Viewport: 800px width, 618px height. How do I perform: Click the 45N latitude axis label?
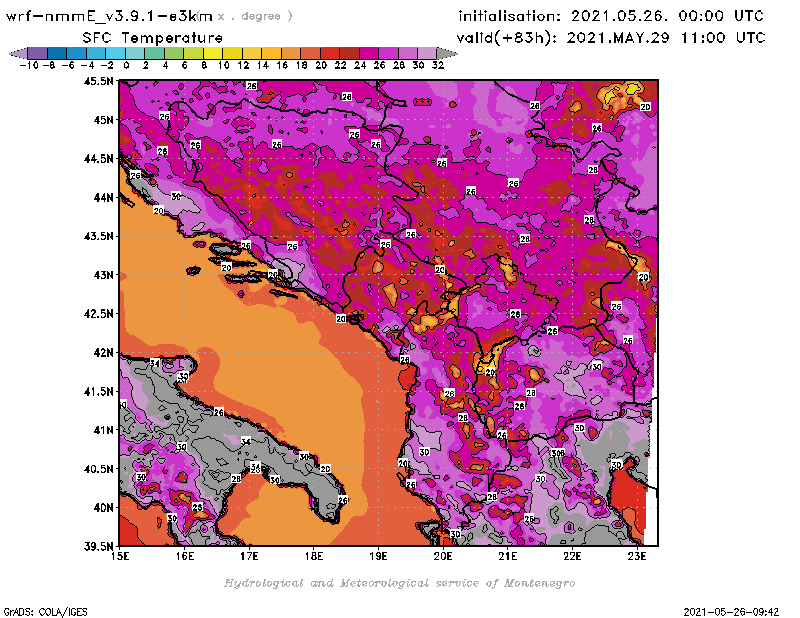pos(103,120)
